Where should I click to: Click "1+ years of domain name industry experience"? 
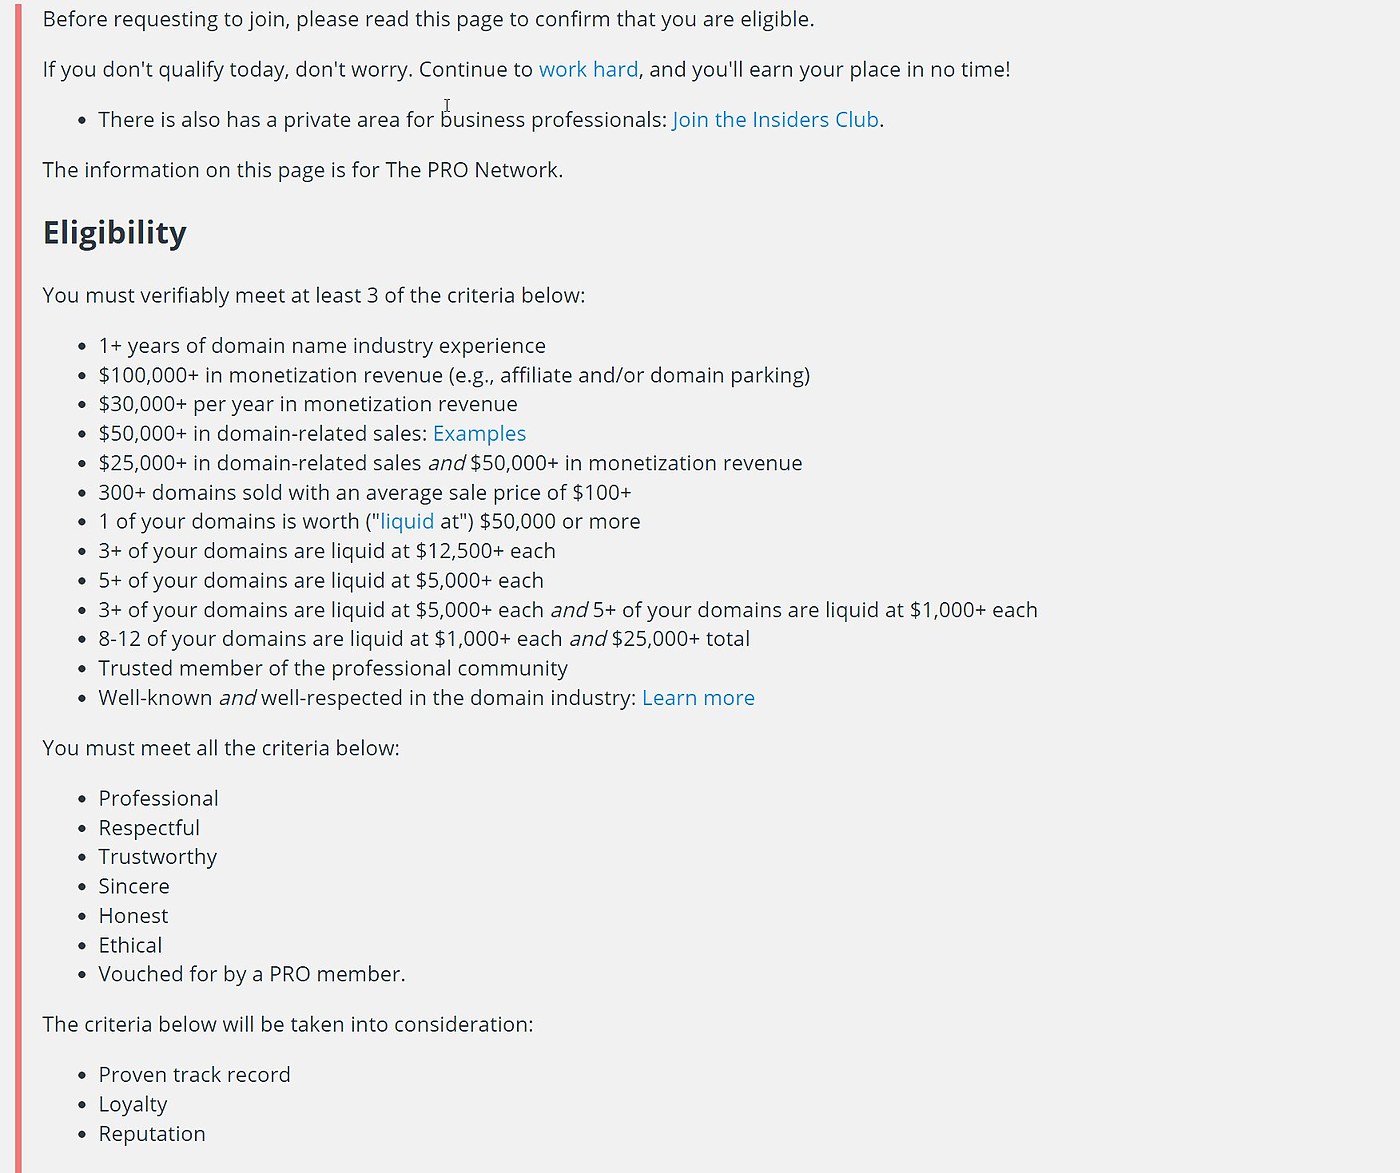(322, 346)
